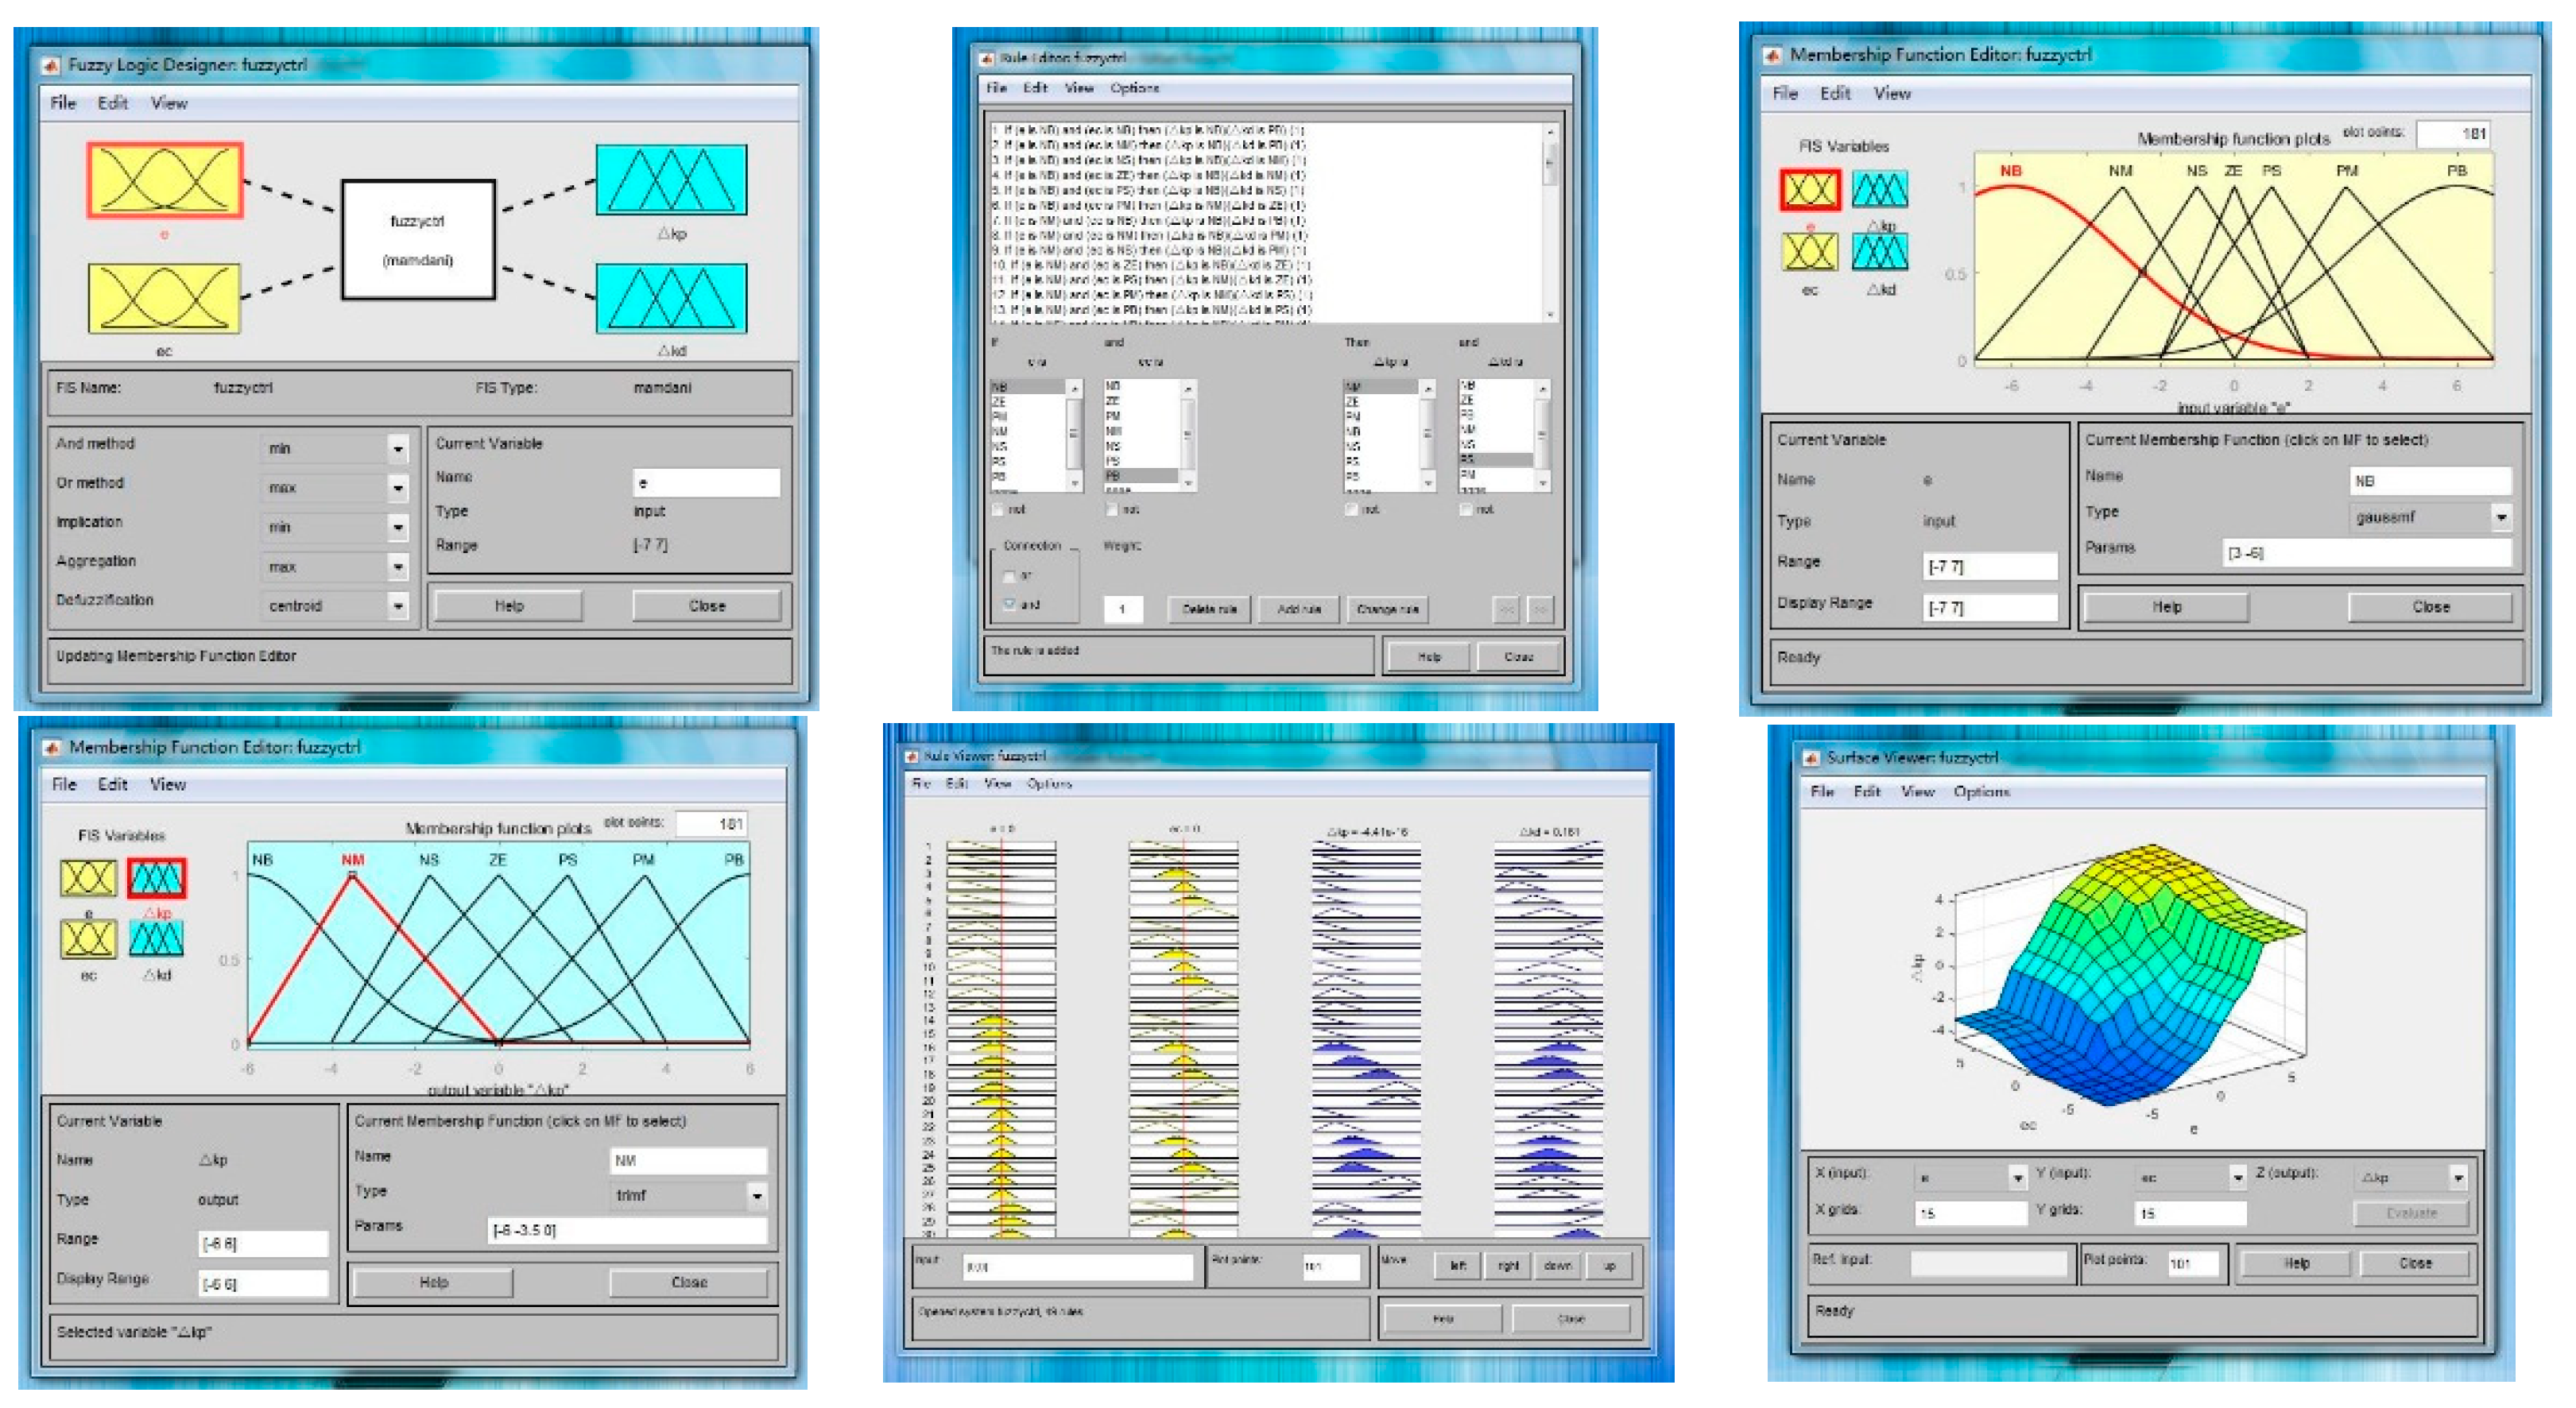2576x1408 pixels.
Task: Open the fuzzyctrl (mamdani) rule block
Action: pos(418,240)
